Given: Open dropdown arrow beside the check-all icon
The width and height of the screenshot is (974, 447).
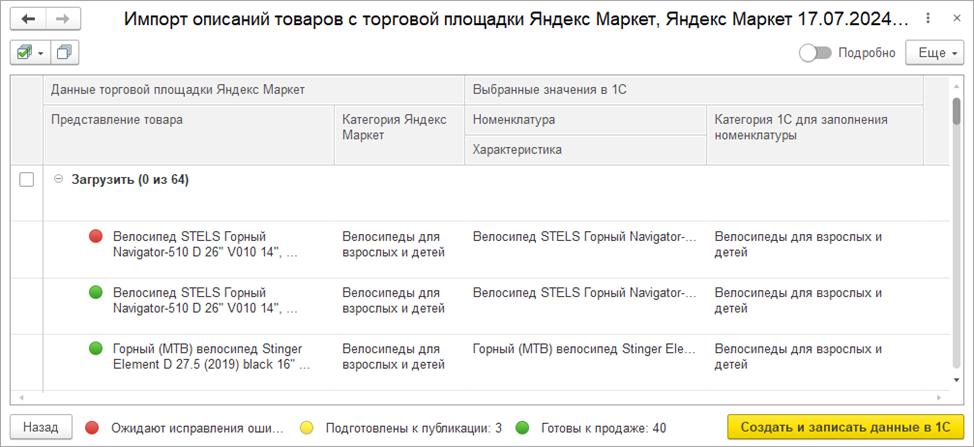Looking at the screenshot, I should [41, 53].
